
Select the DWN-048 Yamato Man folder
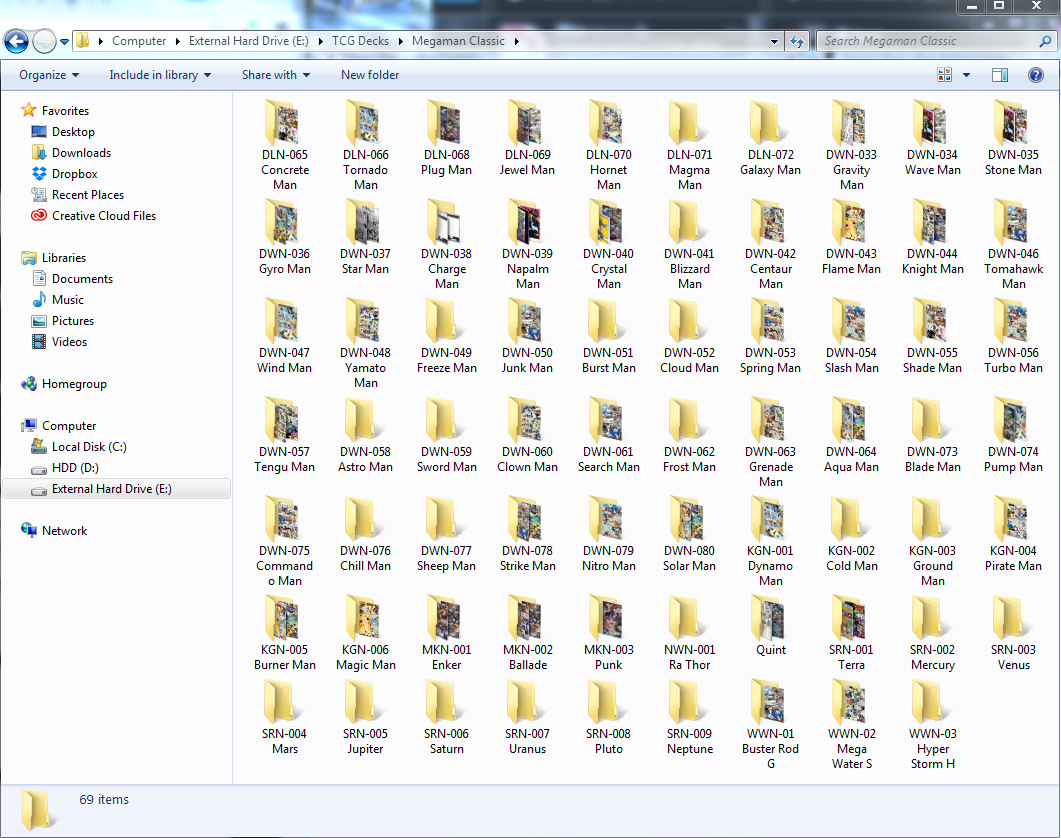pyautogui.click(x=365, y=343)
